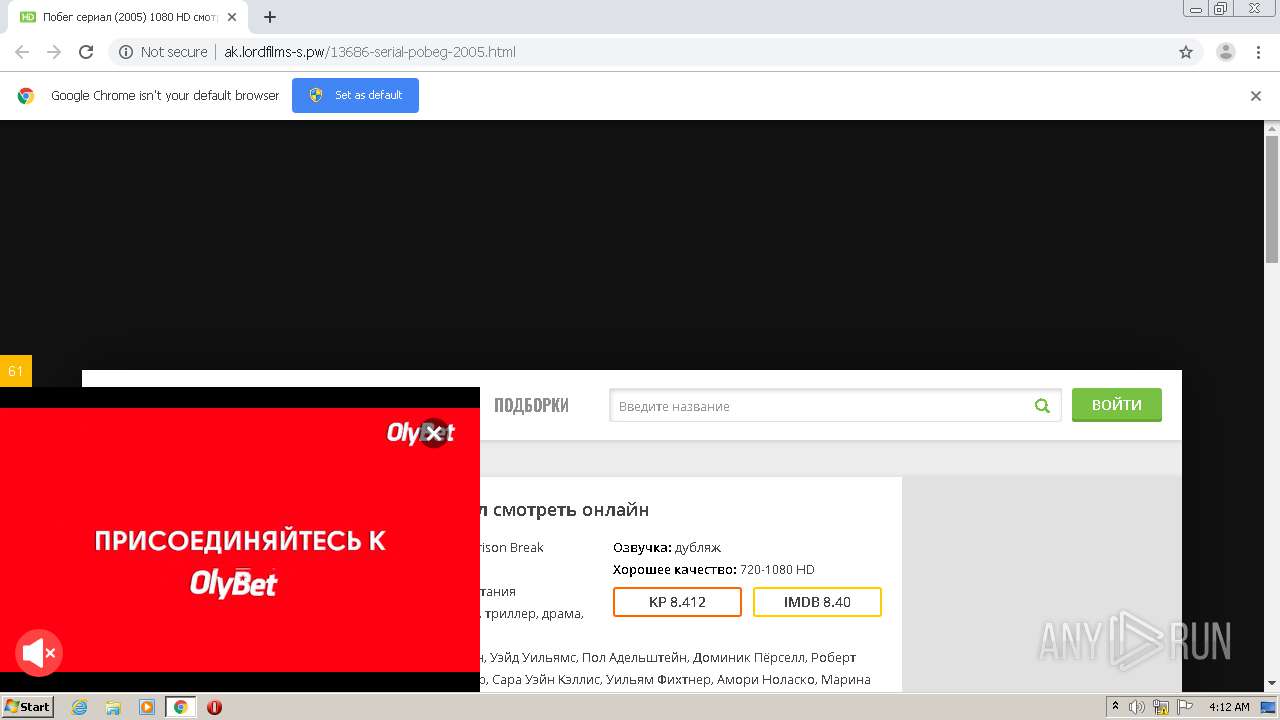View the Not secure site info
This screenshot has width=1280, height=720.
[163, 52]
